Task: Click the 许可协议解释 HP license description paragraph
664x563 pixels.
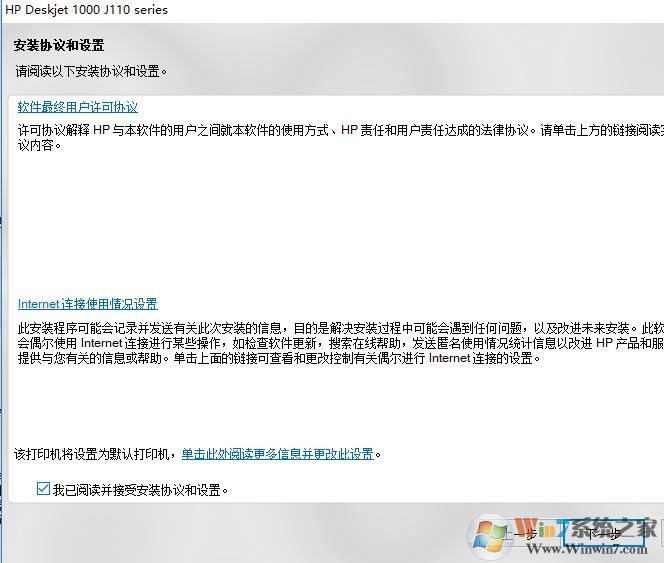Action: click(x=340, y=137)
